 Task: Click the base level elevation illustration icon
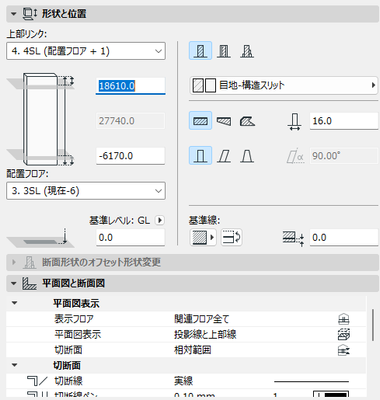pyautogui.click(x=40, y=238)
